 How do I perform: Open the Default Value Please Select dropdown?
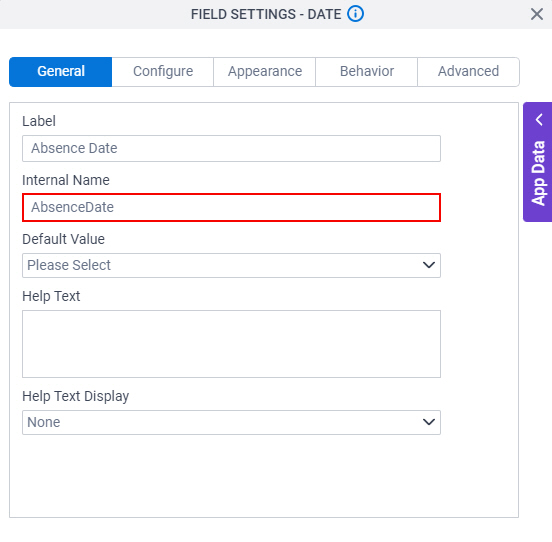point(231,265)
